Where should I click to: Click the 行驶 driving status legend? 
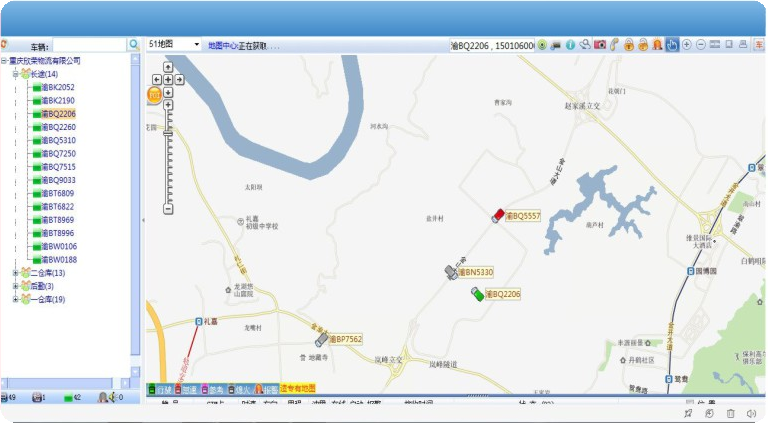[x=160, y=390]
